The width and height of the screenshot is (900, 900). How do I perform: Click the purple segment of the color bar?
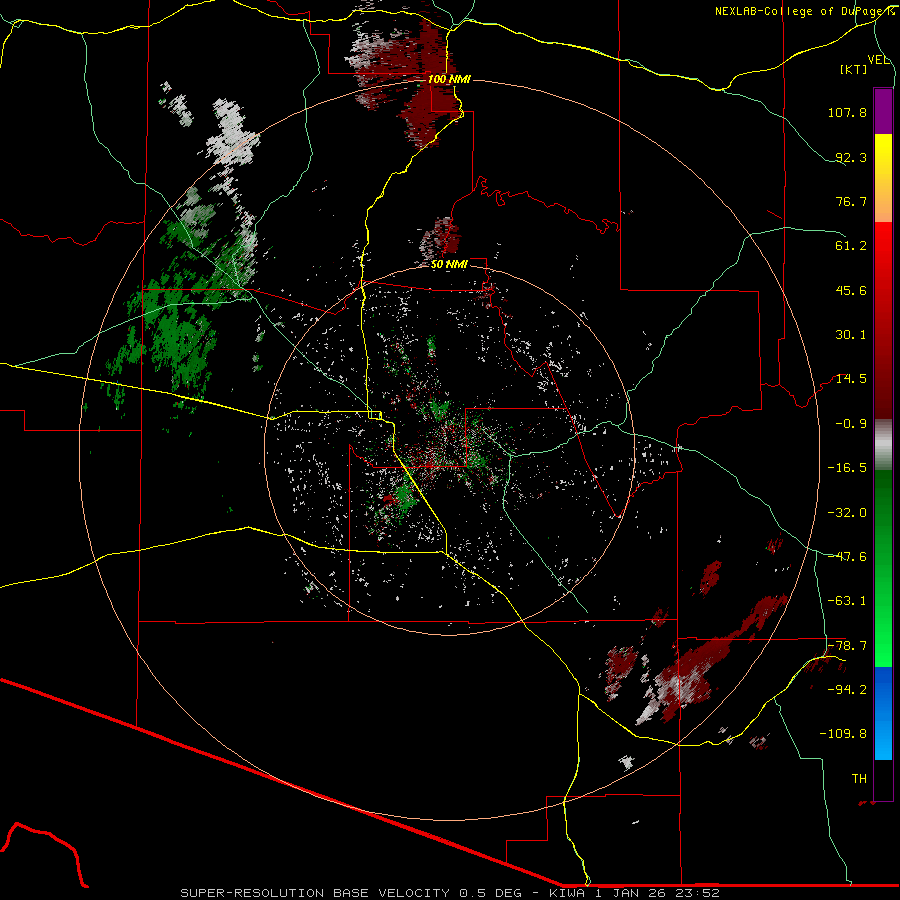[x=883, y=111]
